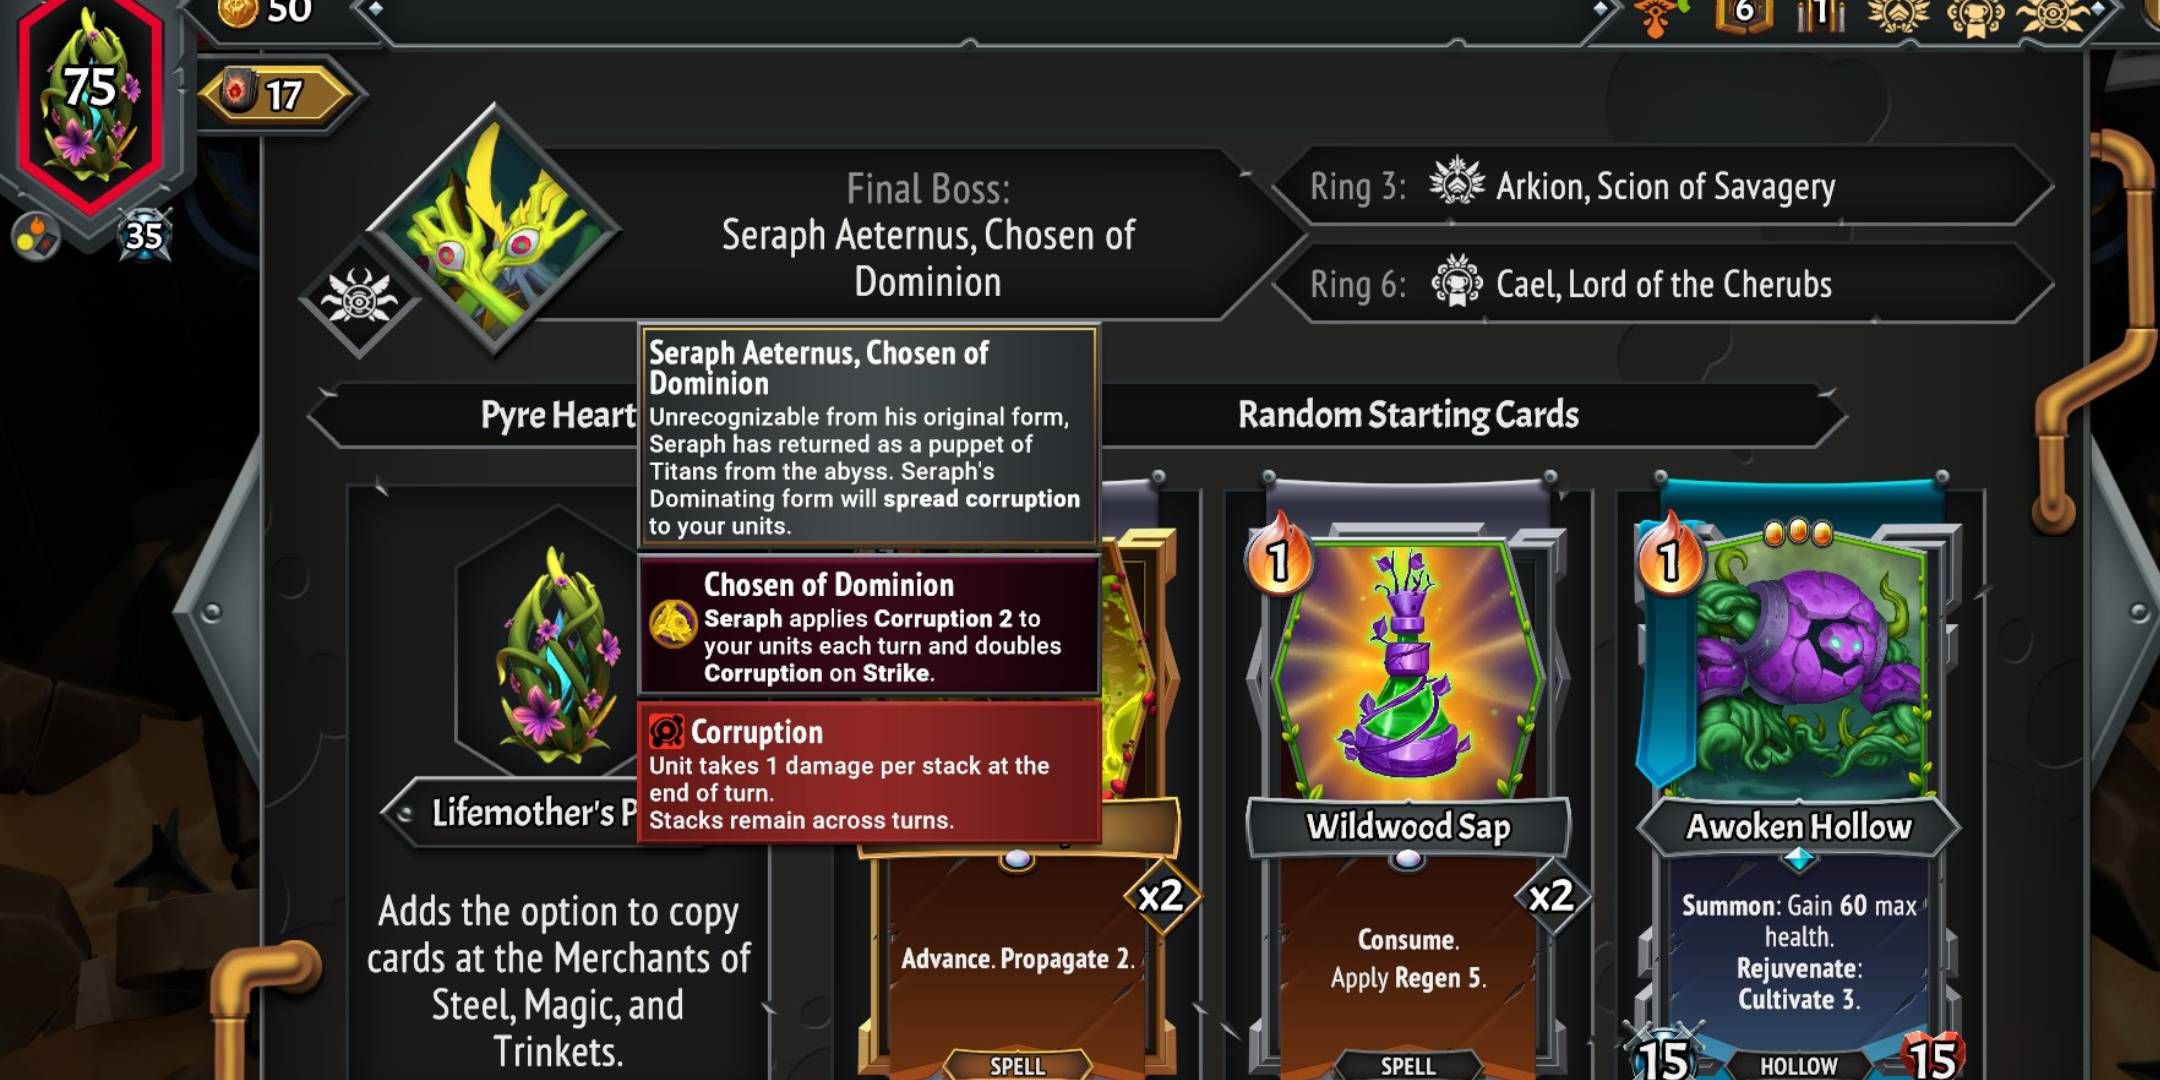Viewport: 2160px width, 1080px height.
Task: Click the covenant rank 6 badge
Action: point(1745,14)
